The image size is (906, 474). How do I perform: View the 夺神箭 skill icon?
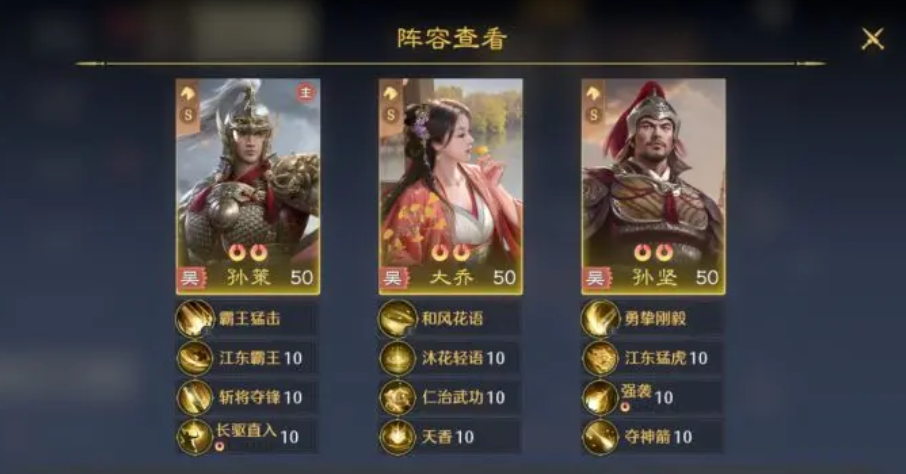600,436
